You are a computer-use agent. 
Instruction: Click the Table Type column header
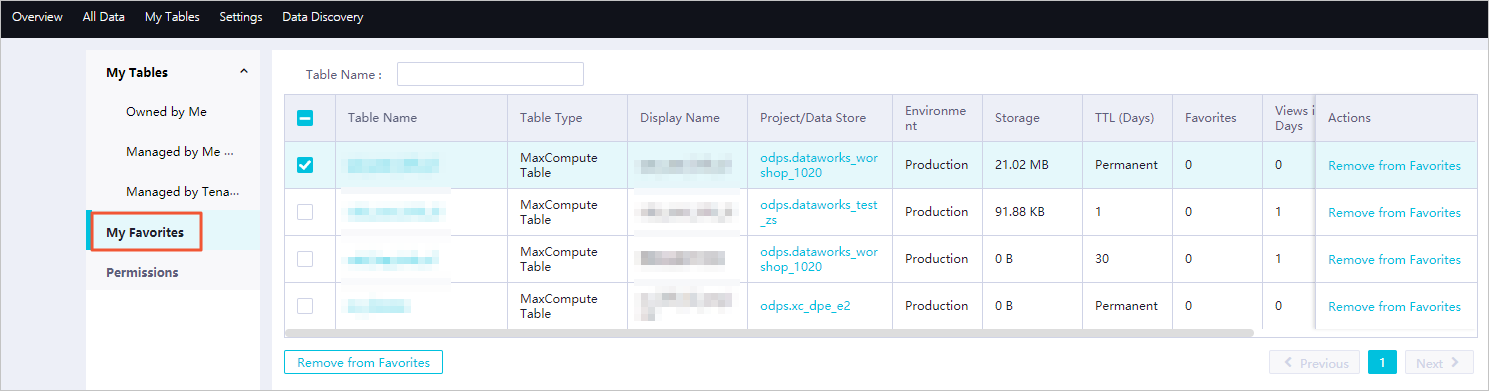[551, 118]
